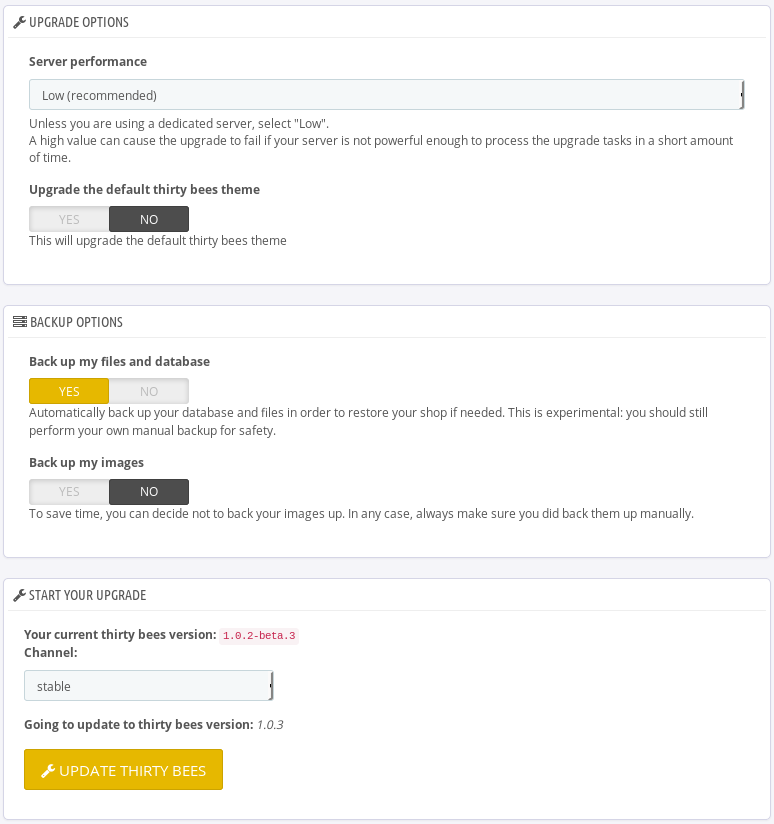Click the wrench icon beside Start Your Upgrade

click(19, 595)
